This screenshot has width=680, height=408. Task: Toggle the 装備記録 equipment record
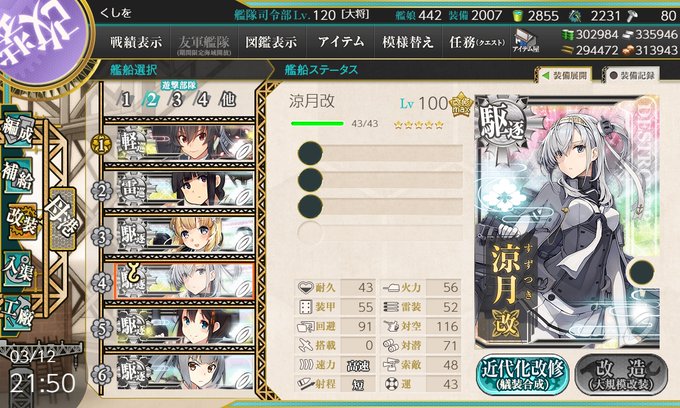631,75
